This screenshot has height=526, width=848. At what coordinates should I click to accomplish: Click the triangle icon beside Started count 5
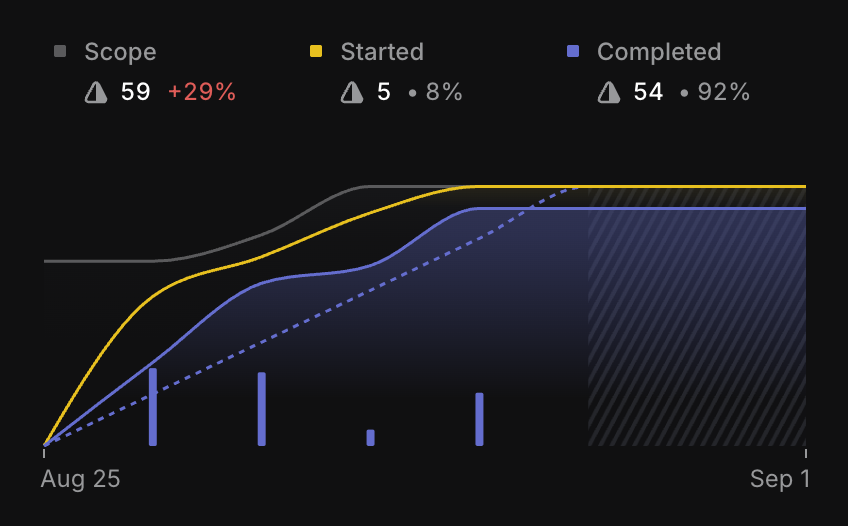point(352,93)
